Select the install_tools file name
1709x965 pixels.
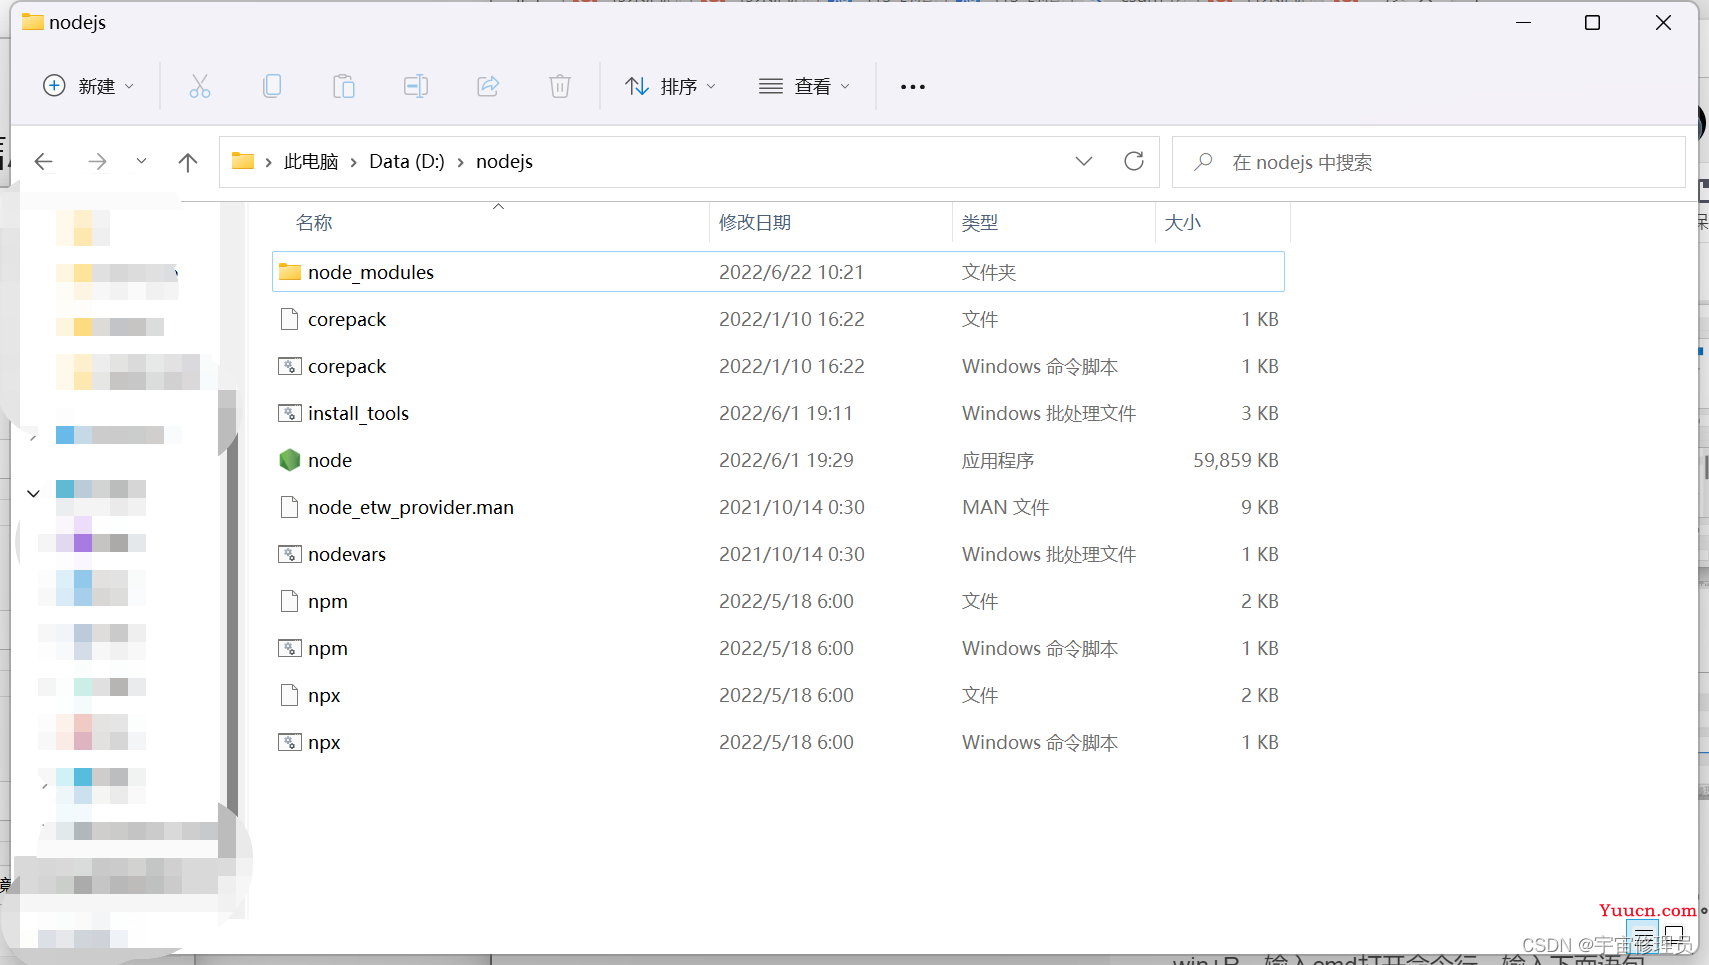click(x=358, y=413)
